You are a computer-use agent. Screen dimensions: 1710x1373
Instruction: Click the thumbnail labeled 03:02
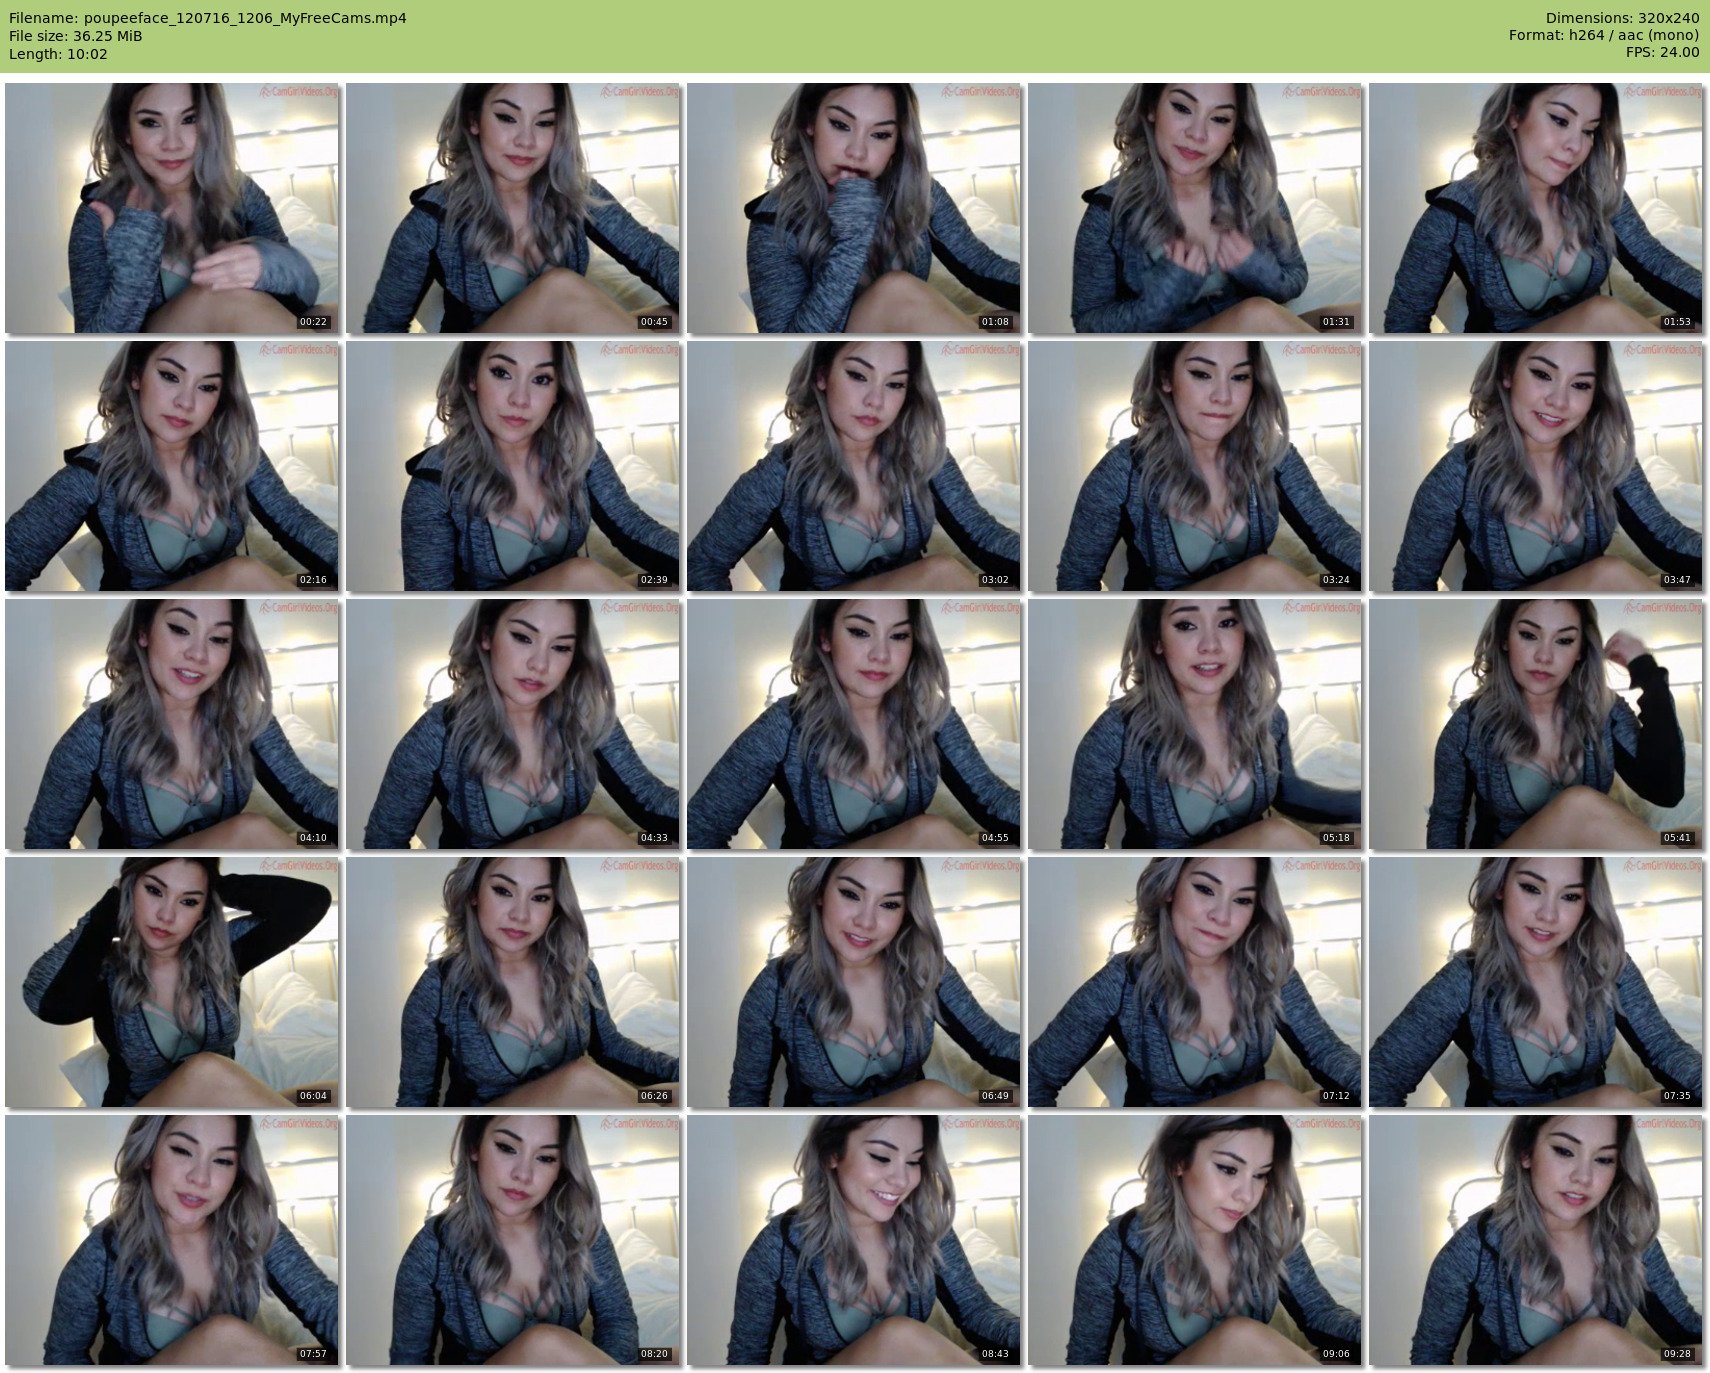tap(854, 466)
